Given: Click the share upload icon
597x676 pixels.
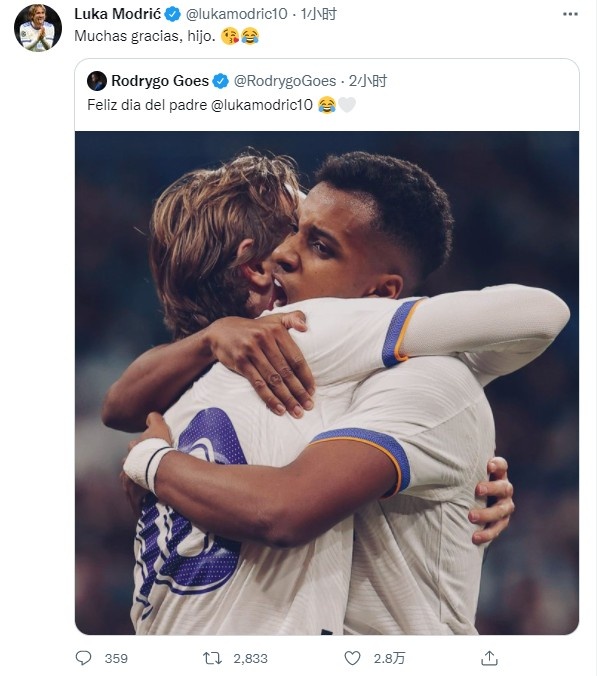Looking at the screenshot, I should [489, 658].
